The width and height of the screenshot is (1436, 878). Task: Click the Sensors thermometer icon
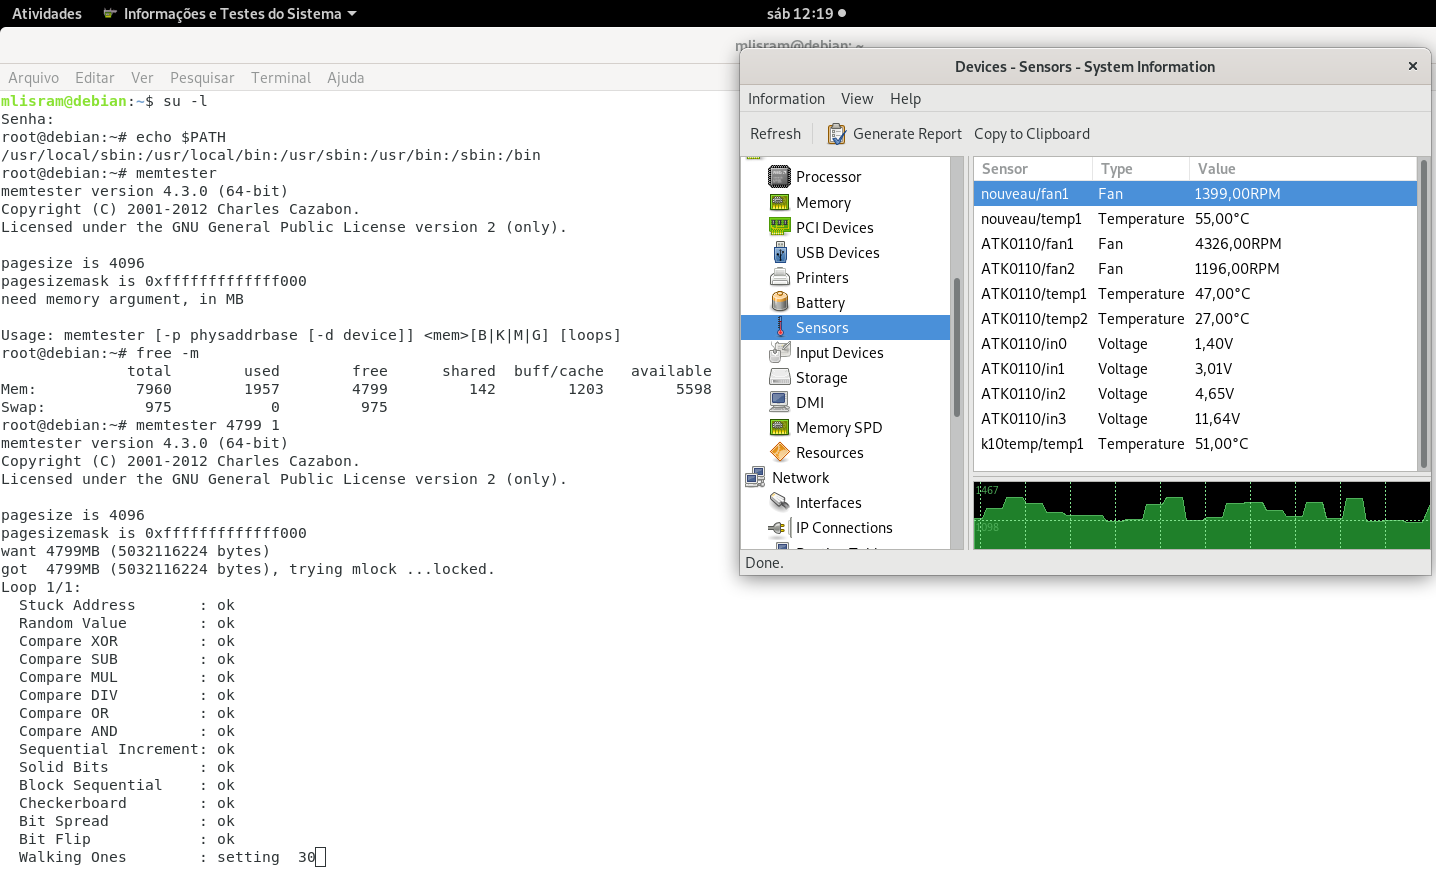[x=779, y=327]
